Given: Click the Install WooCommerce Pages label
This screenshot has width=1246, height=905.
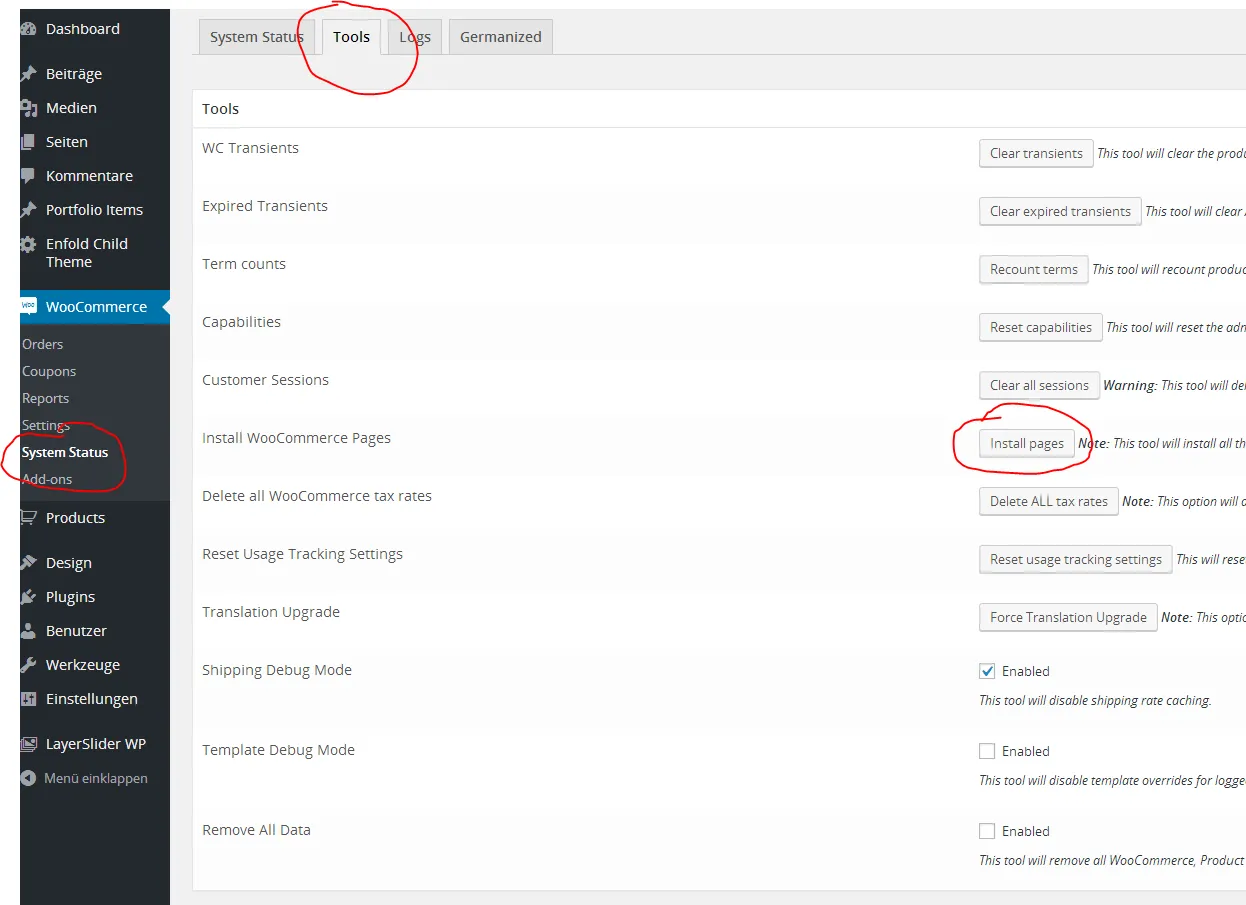Looking at the screenshot, I should click(x=296, y=438).
